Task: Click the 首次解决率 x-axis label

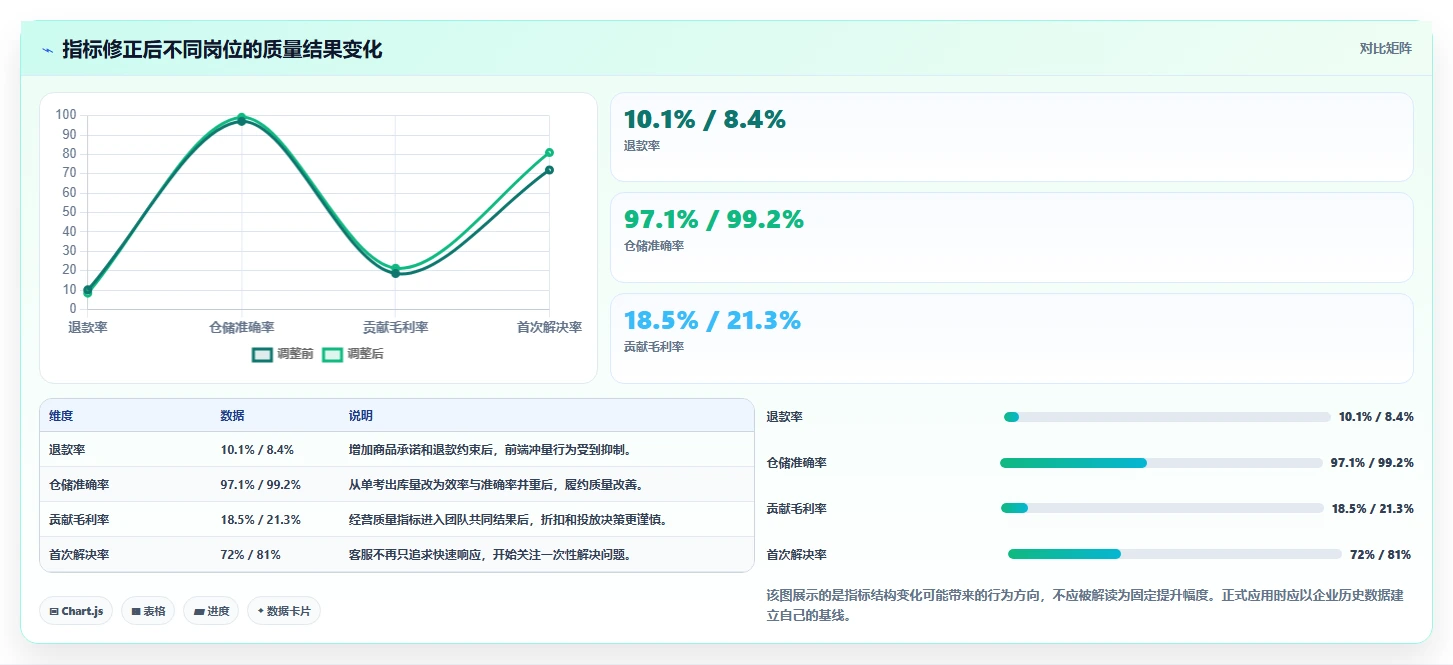Action: (549, 327)
